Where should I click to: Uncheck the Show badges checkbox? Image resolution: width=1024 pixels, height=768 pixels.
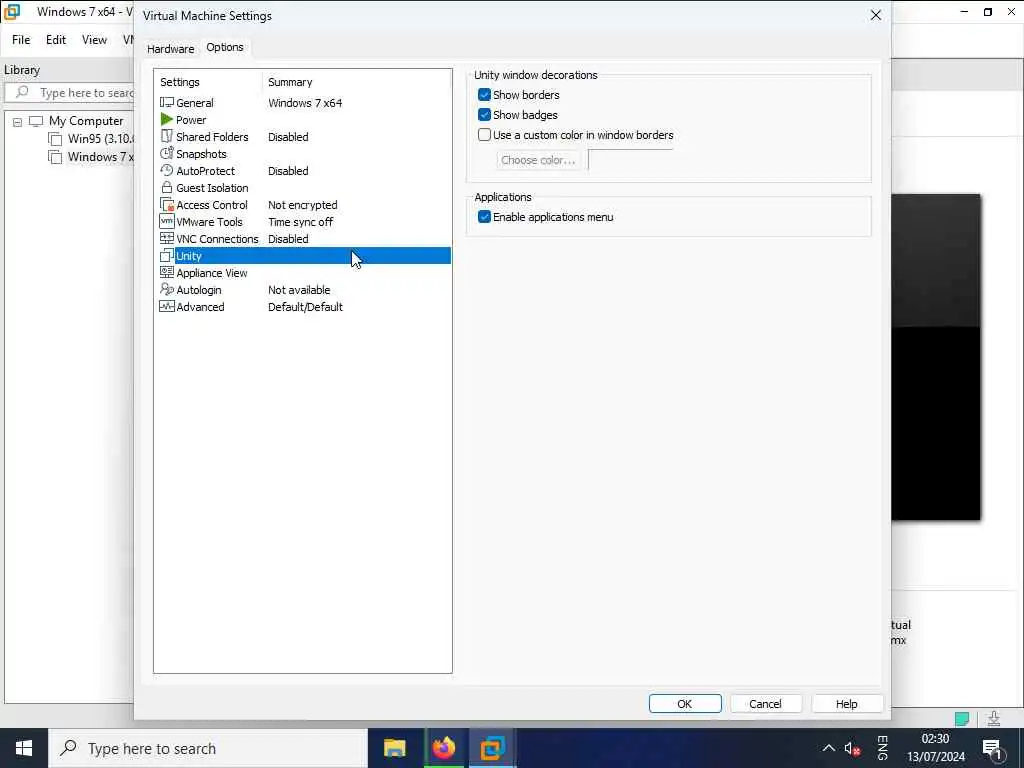[484, 114]
